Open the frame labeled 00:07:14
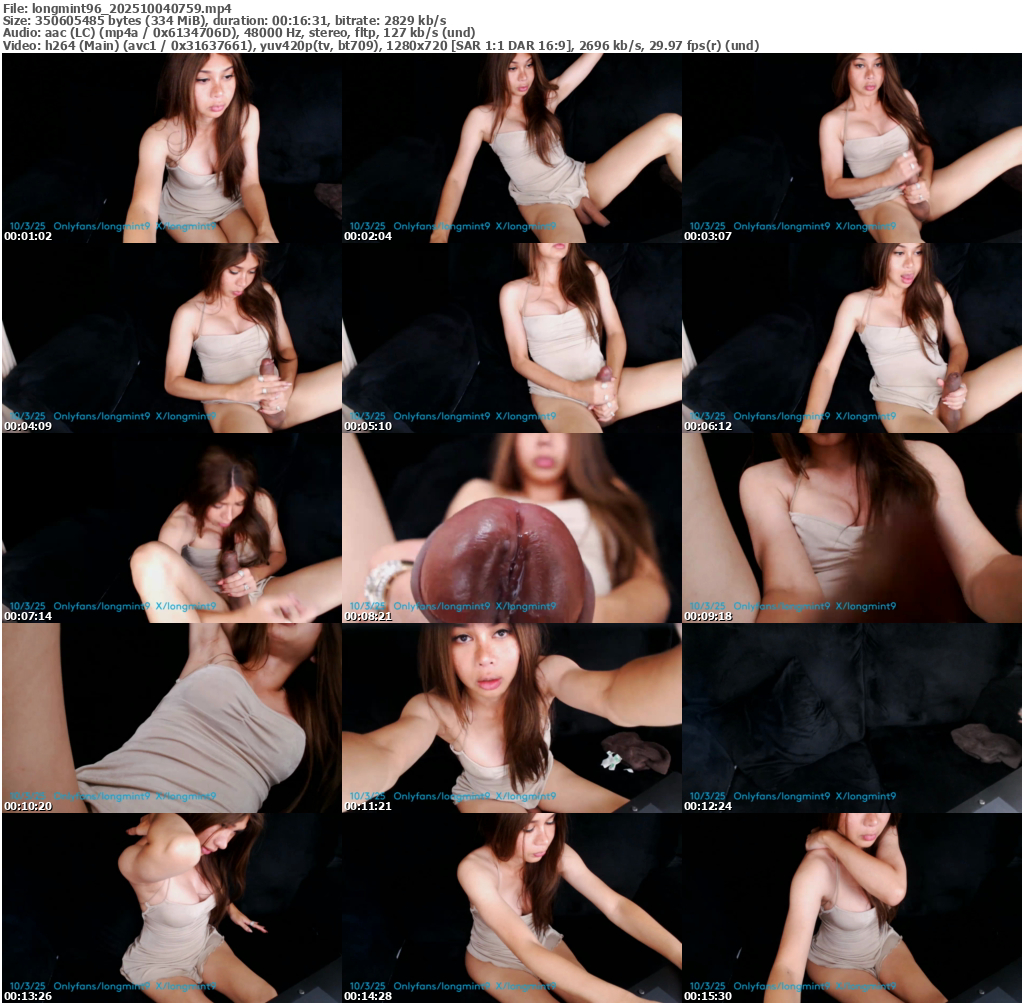 (x=171, y=527)
